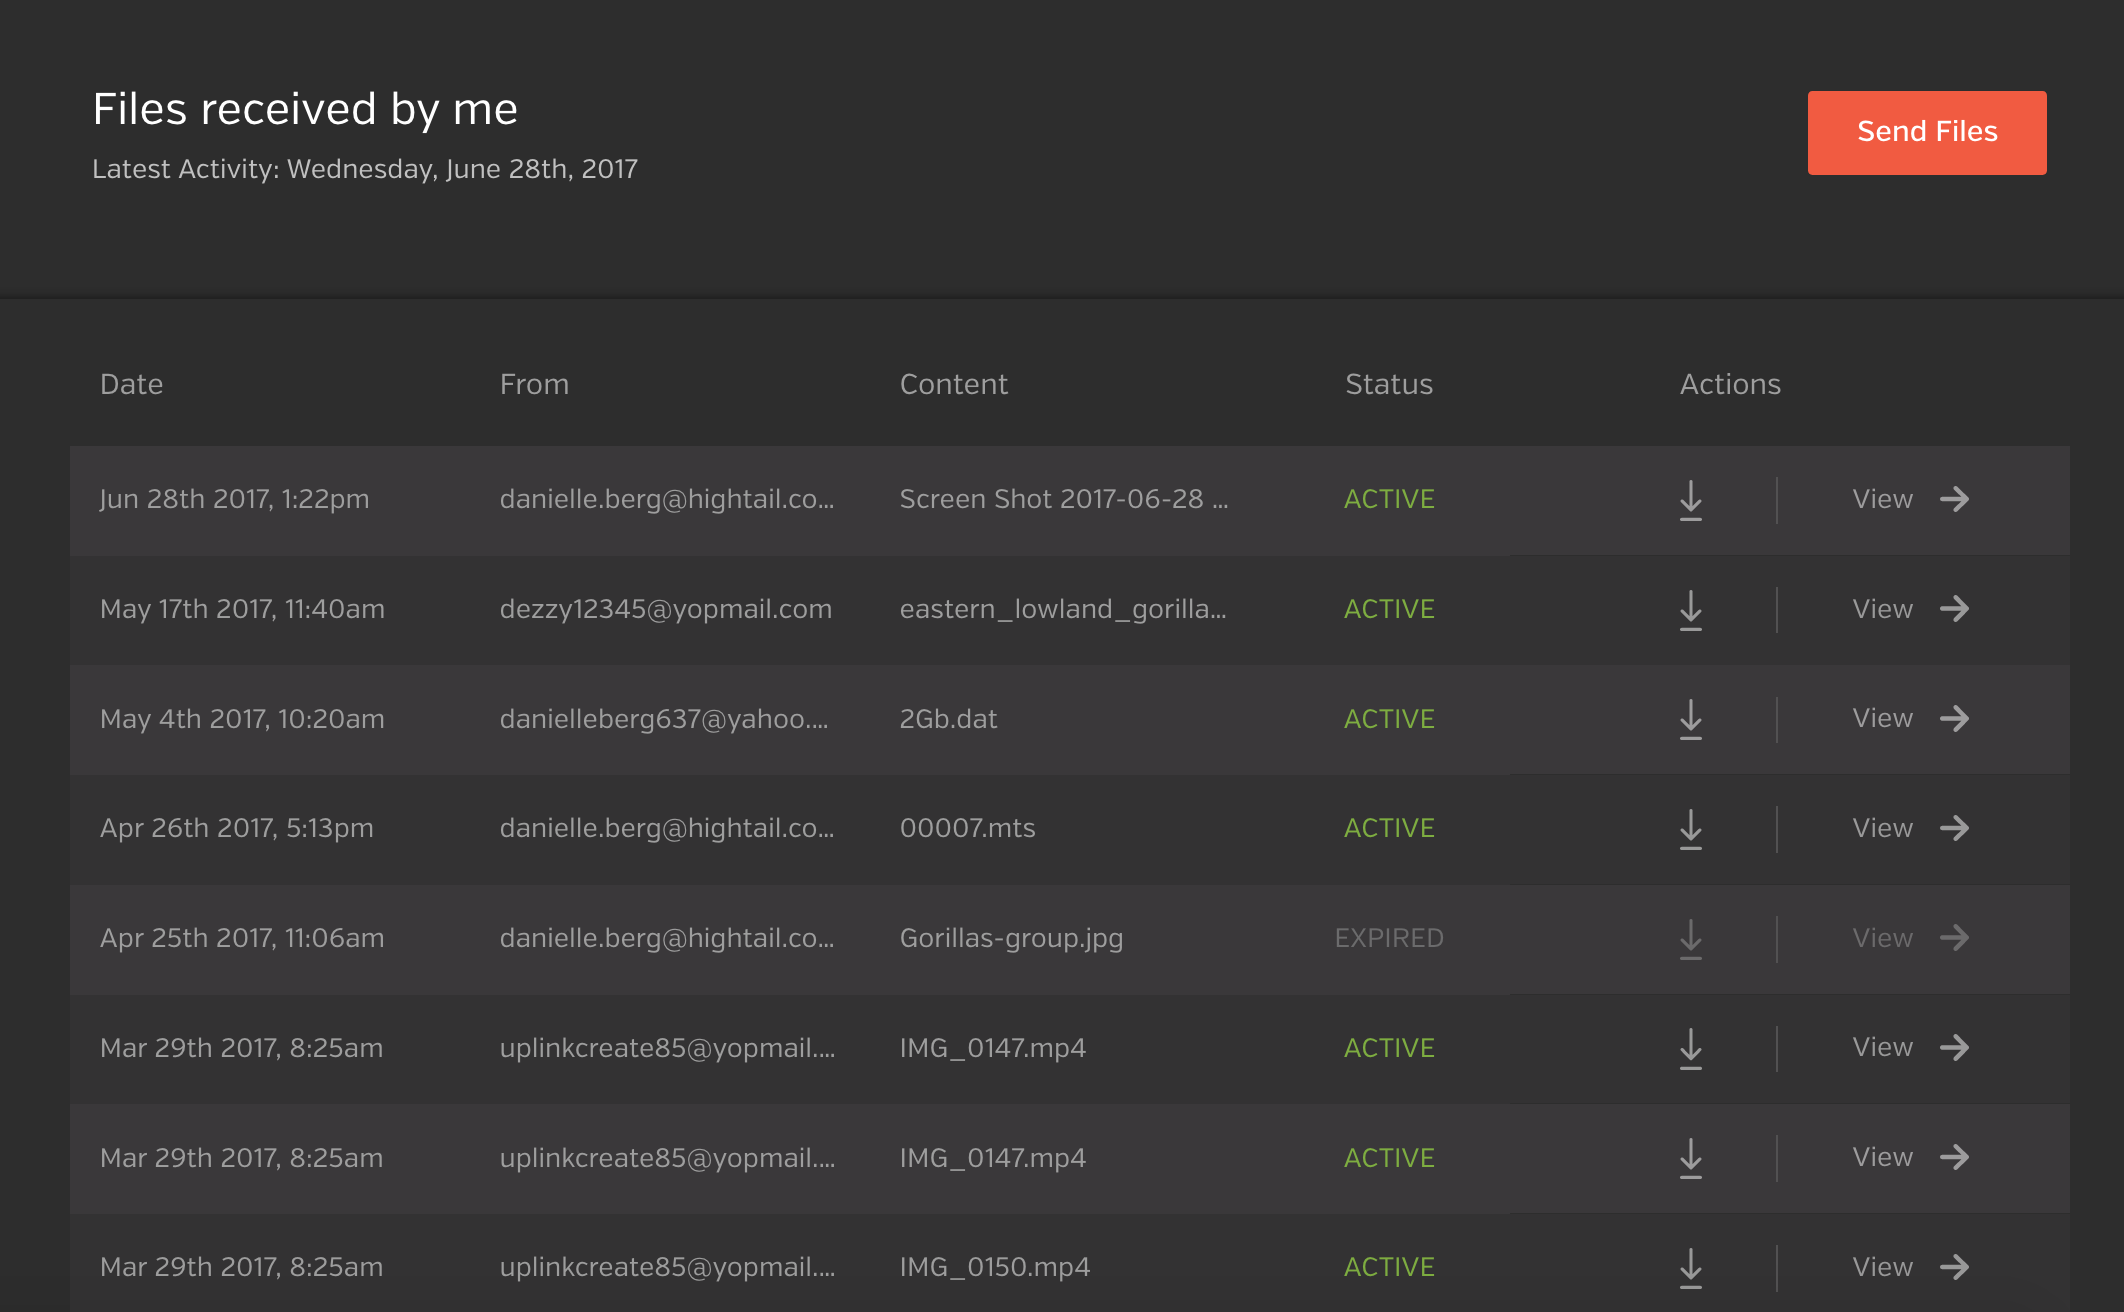This screenshot has height=1312, width=2124.
Task: Click the Status column header
Action: (1388, 384)
